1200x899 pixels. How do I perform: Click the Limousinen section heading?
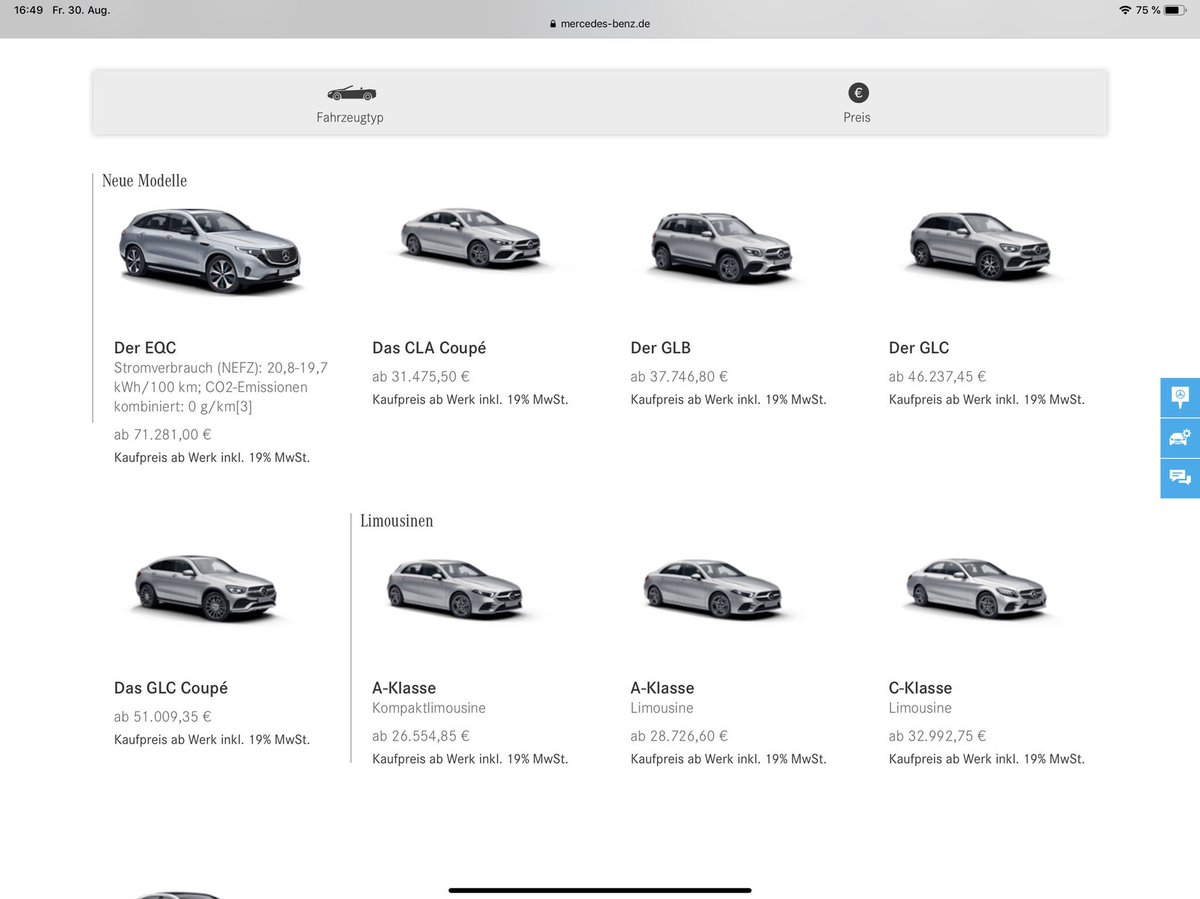[x=396, y=521]
